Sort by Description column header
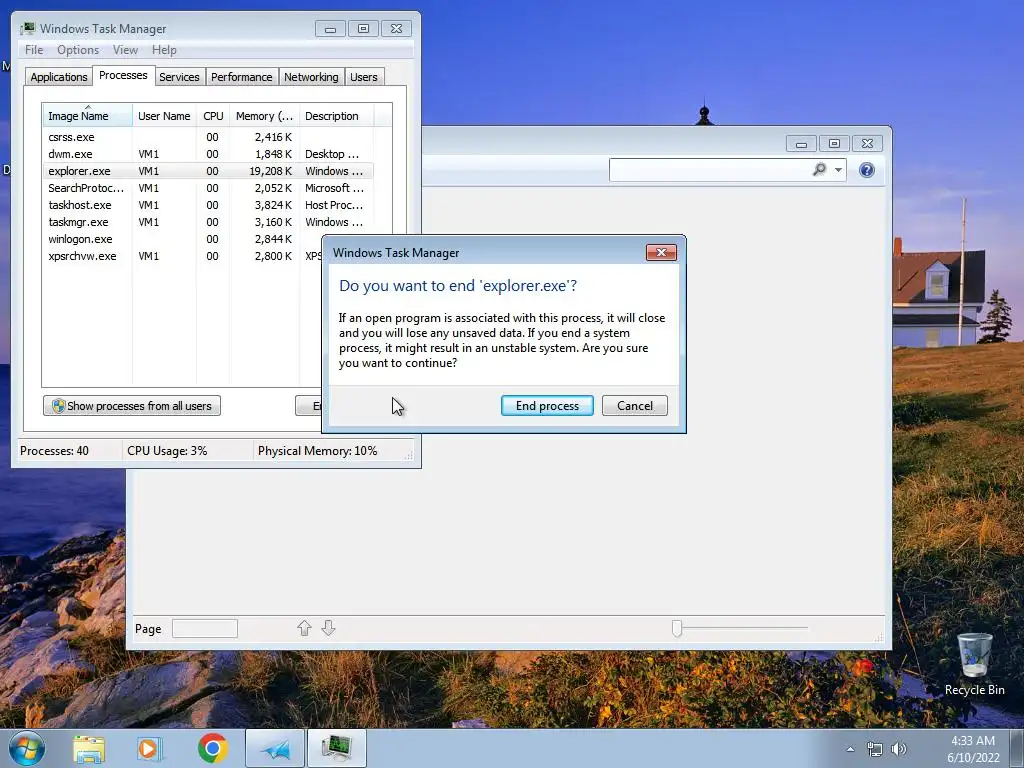The image size is (1024, 768). tap(336, 116)
